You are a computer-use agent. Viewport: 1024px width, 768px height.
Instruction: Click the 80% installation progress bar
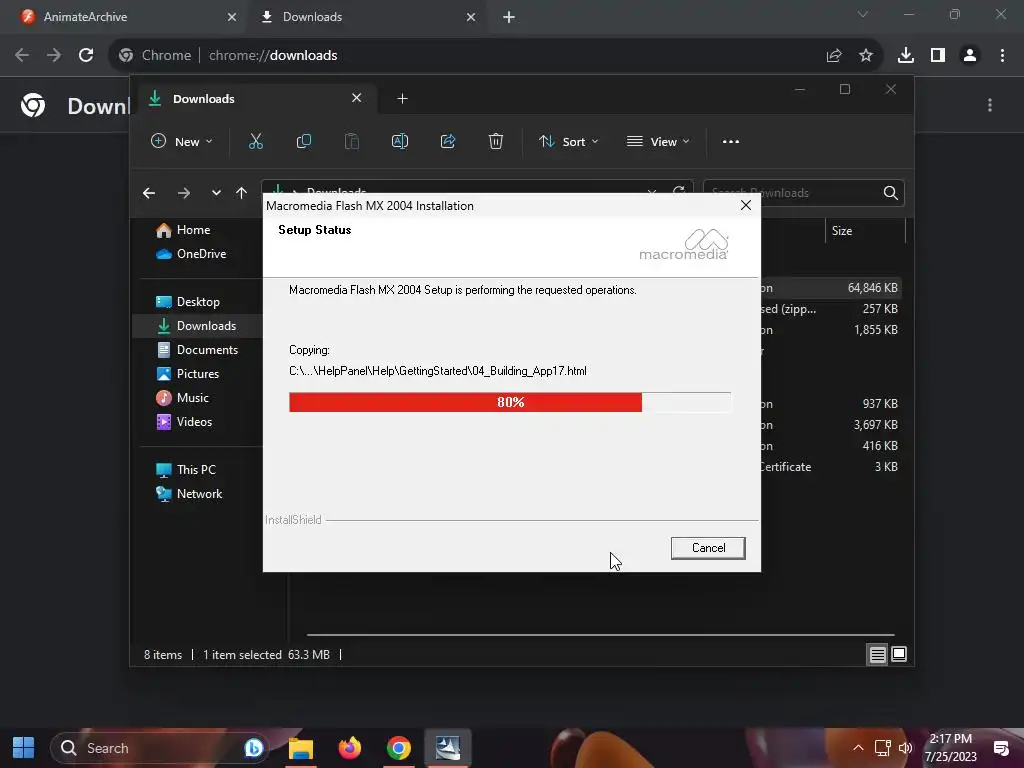coord(510,402)
